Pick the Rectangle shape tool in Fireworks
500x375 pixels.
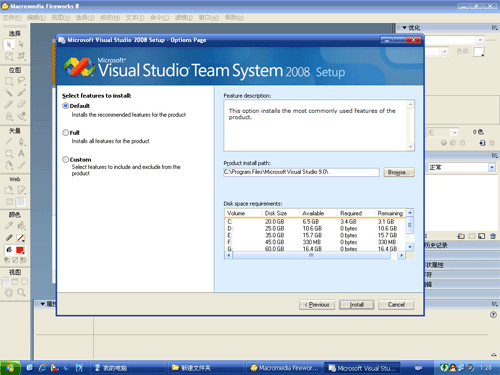click(9, 153)
